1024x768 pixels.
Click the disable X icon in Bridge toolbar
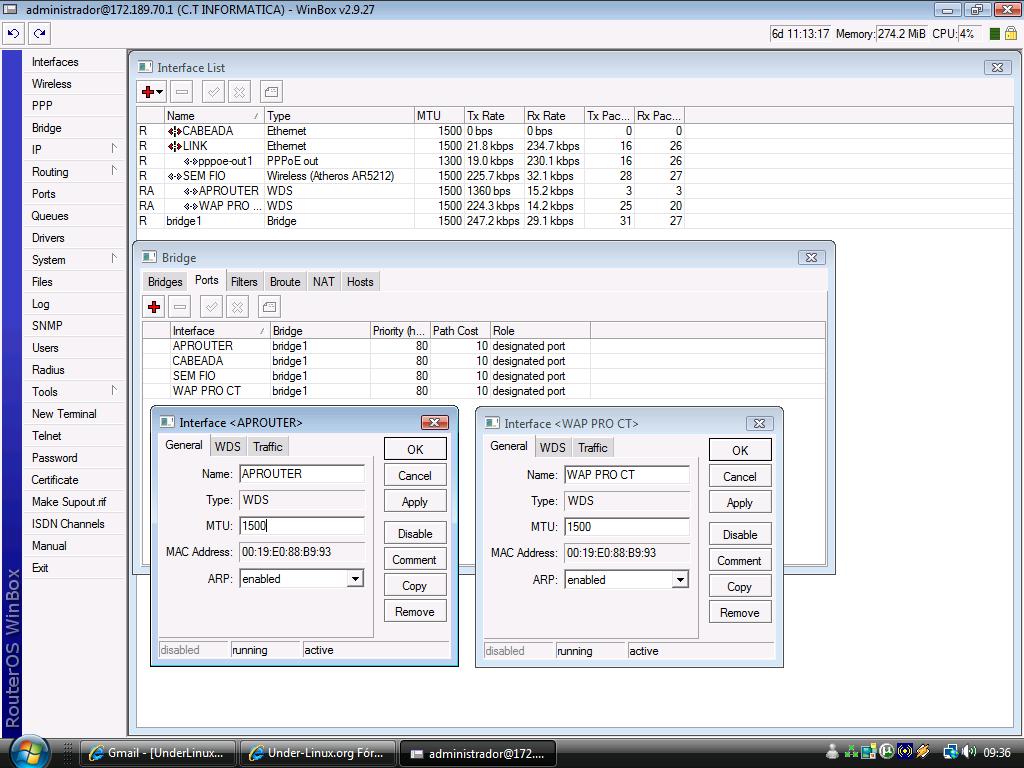[238, 307]
